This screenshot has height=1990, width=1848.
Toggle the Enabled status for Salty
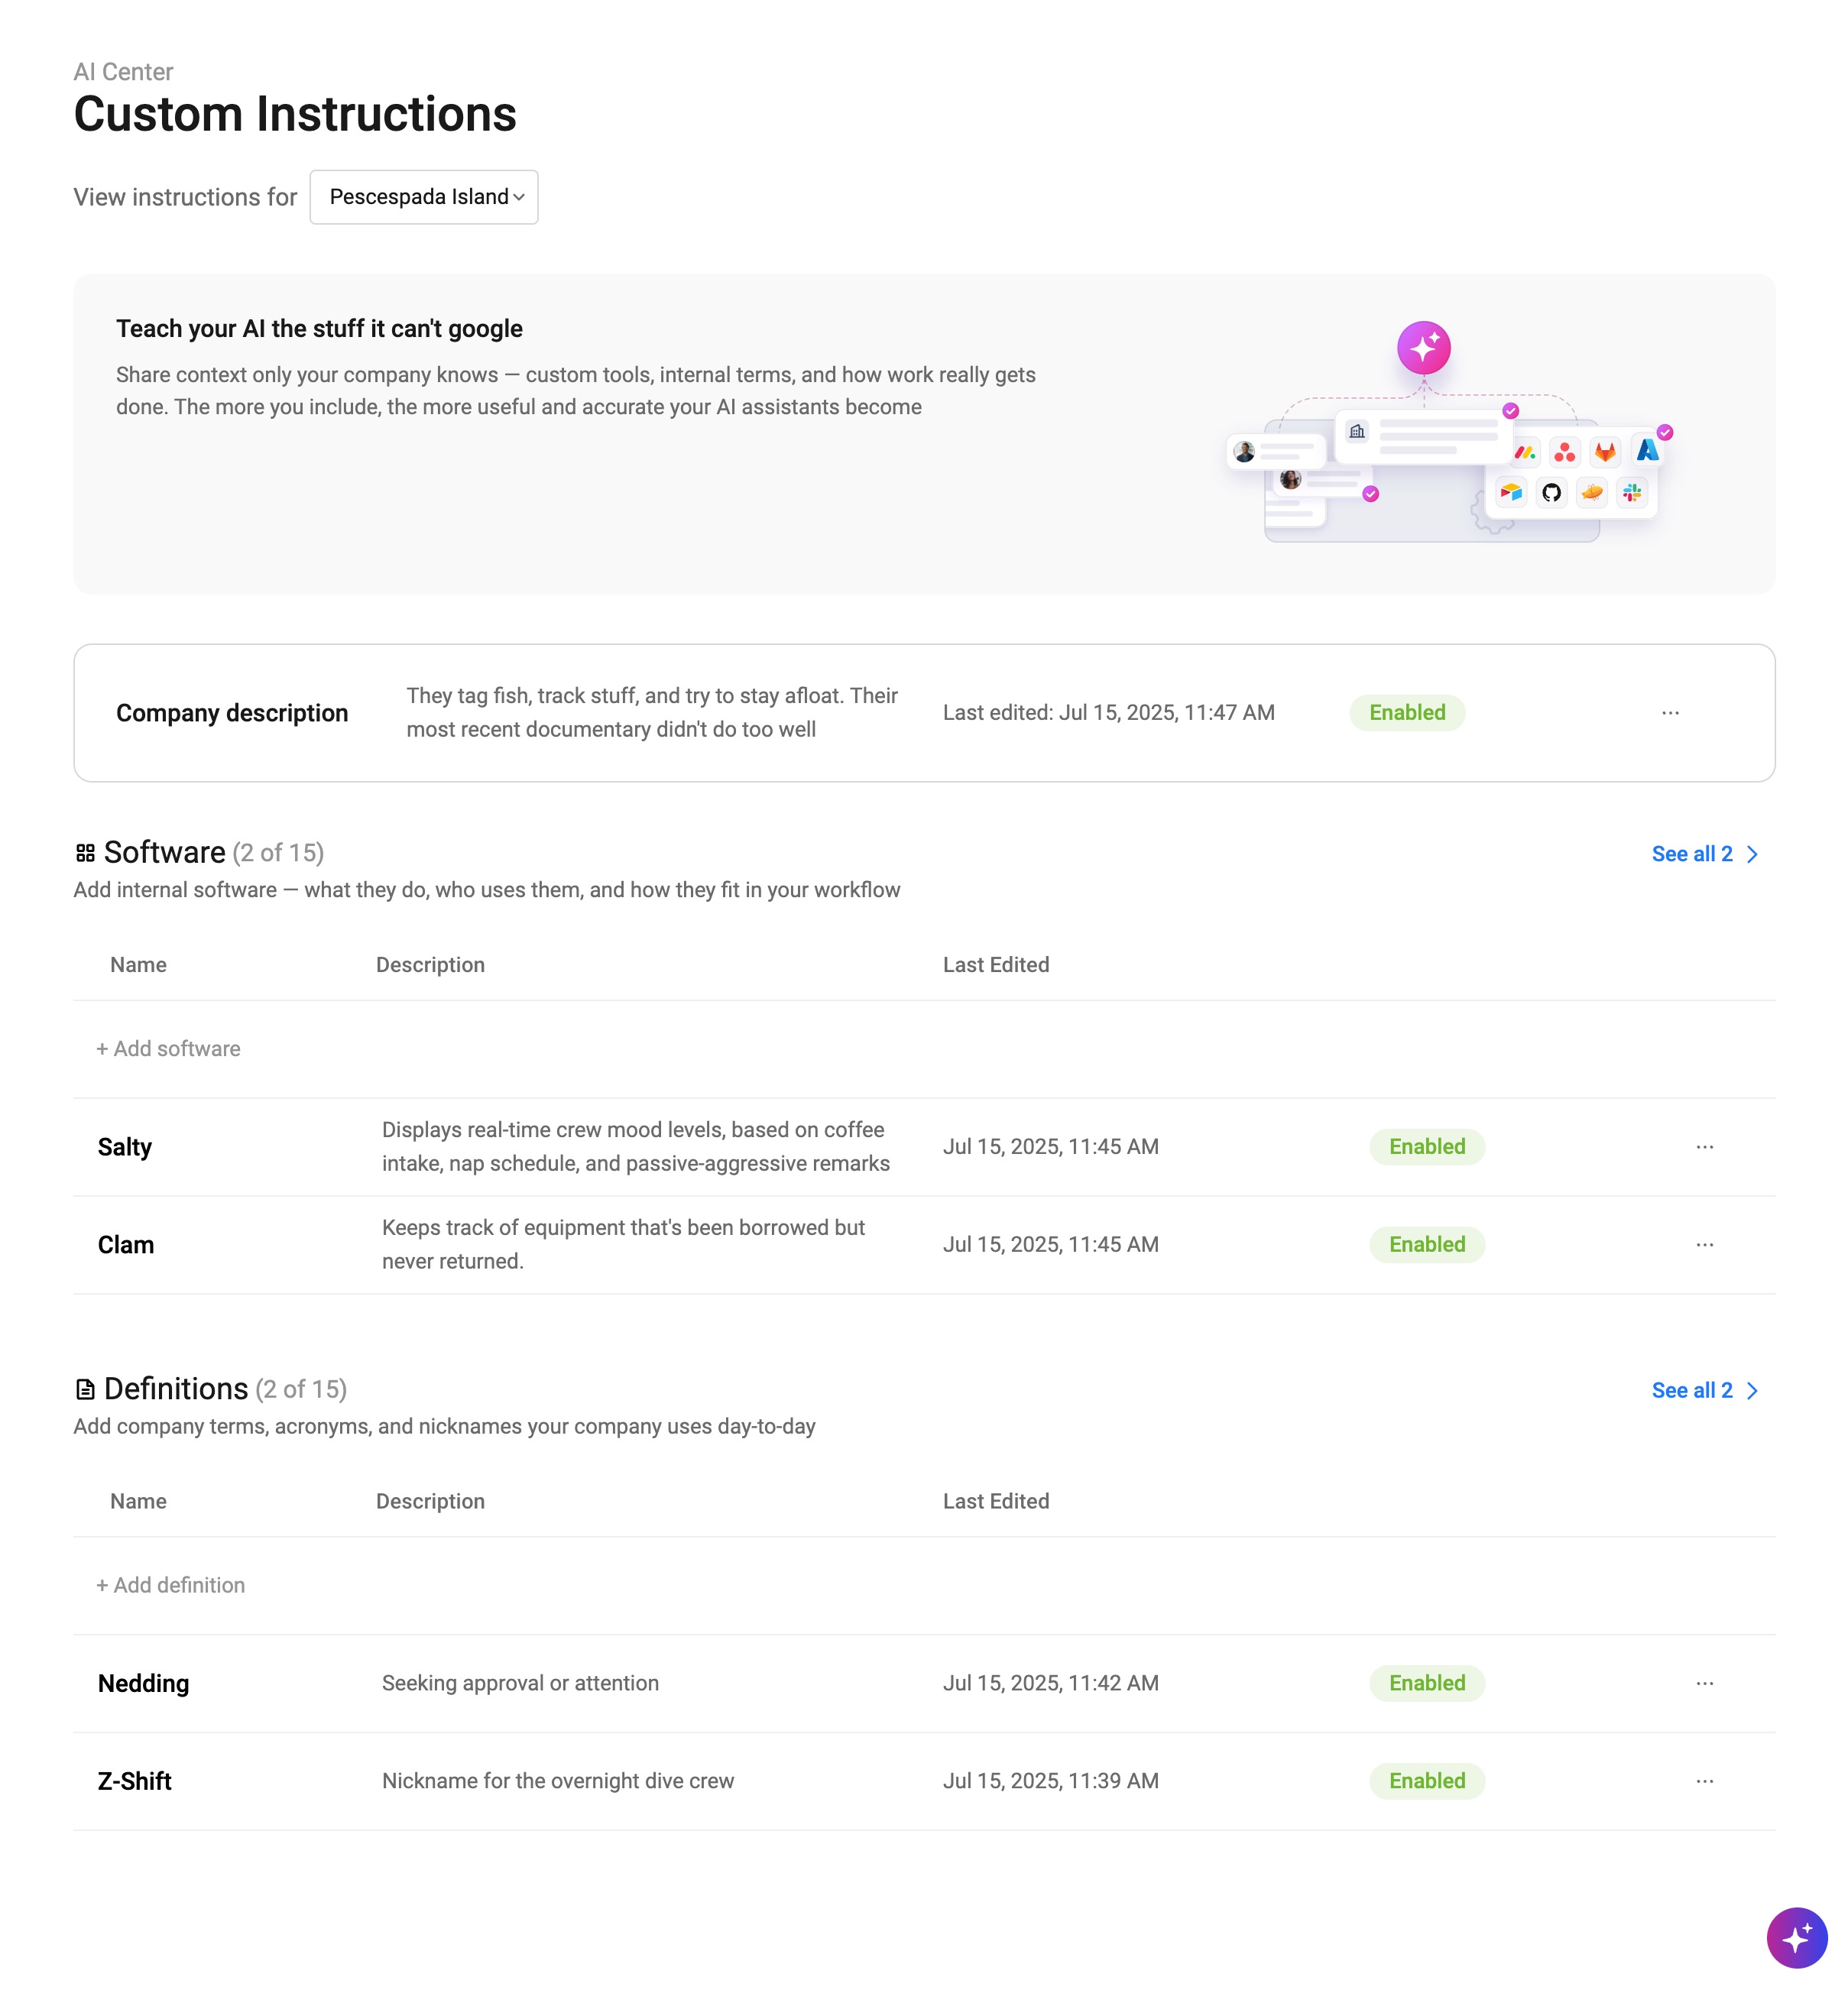(1426, 1146)
